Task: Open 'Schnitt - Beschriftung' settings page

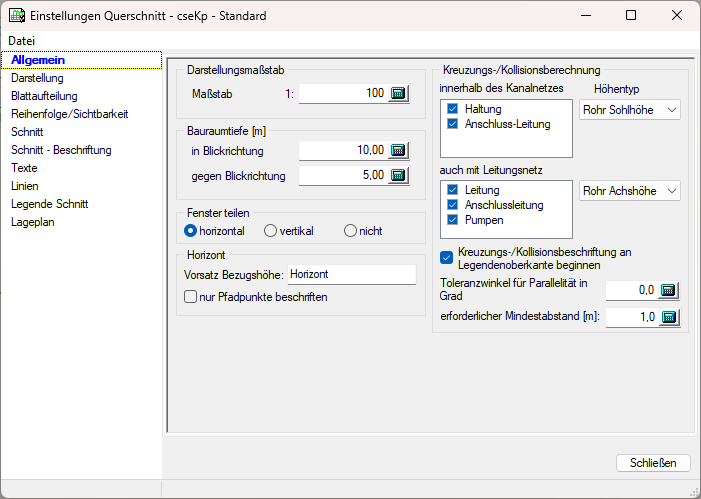Action: click(x=61, y=150)
